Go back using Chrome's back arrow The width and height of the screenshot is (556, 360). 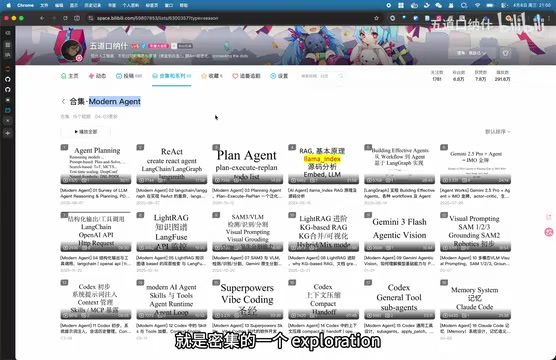click(42, 18)
